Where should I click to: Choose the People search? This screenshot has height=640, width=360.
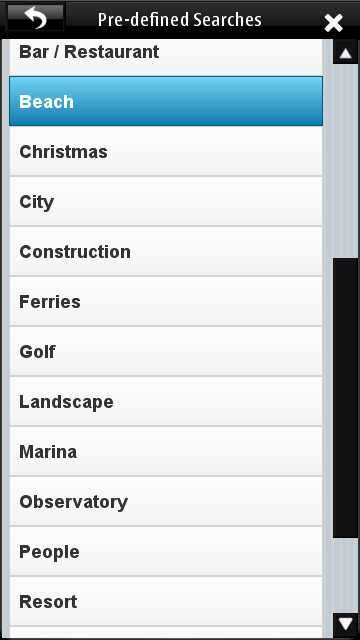point(166,551)
